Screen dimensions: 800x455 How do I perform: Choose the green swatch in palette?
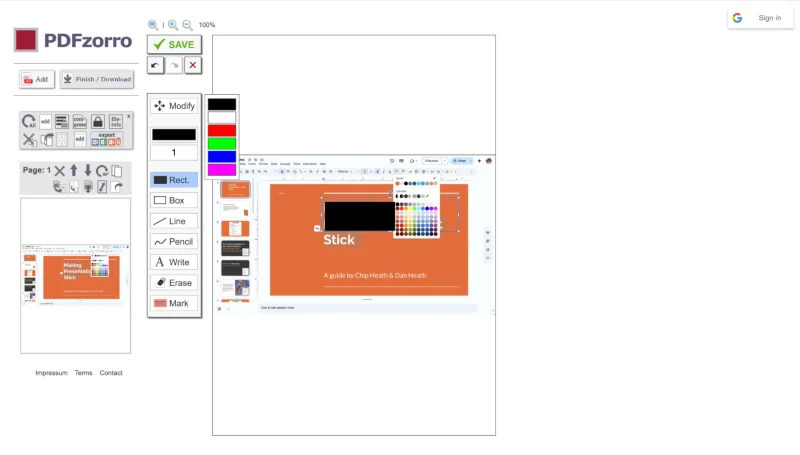(x=222, y=144)
